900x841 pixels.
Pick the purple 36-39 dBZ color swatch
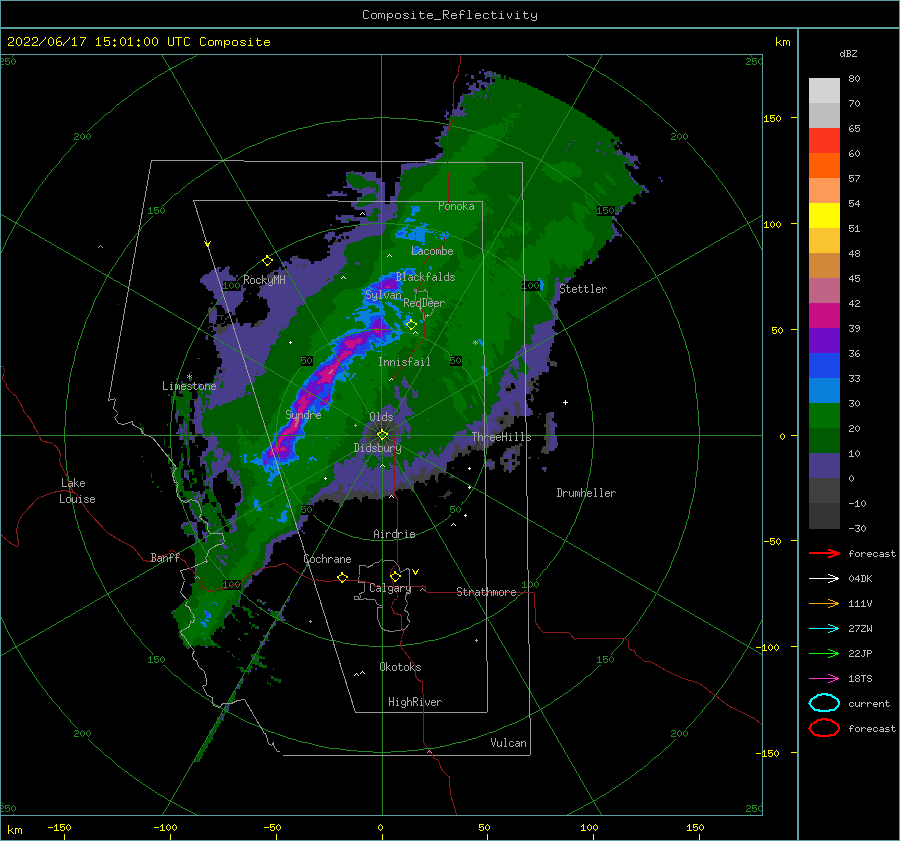point(824,341)
